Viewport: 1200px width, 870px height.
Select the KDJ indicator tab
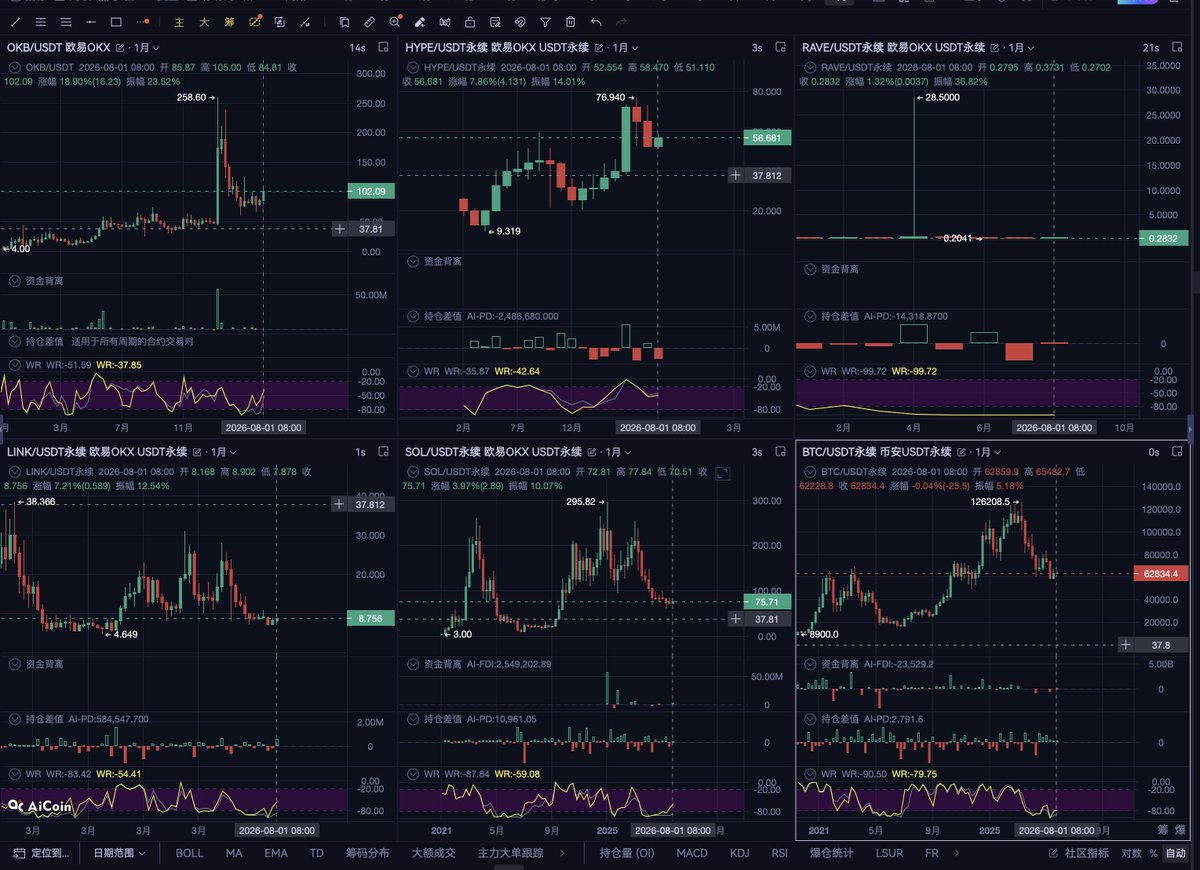pyautogui.click(x=739, y=853)
